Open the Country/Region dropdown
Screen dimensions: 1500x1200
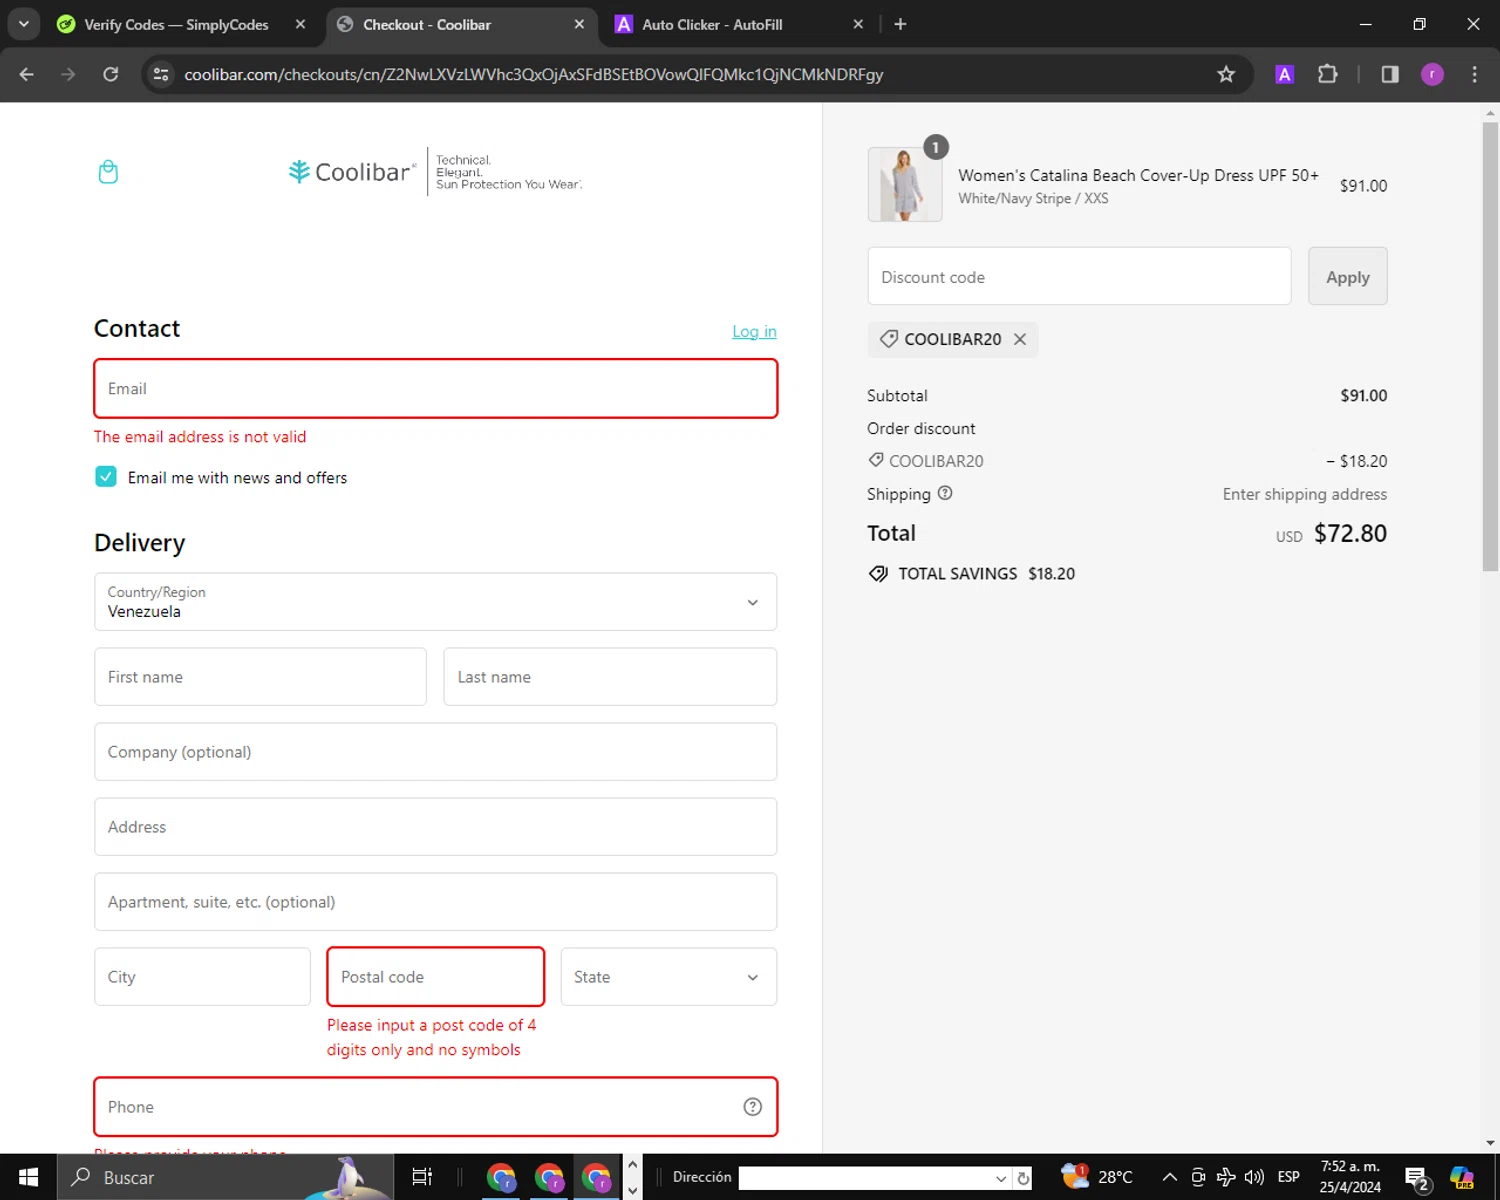435,602
